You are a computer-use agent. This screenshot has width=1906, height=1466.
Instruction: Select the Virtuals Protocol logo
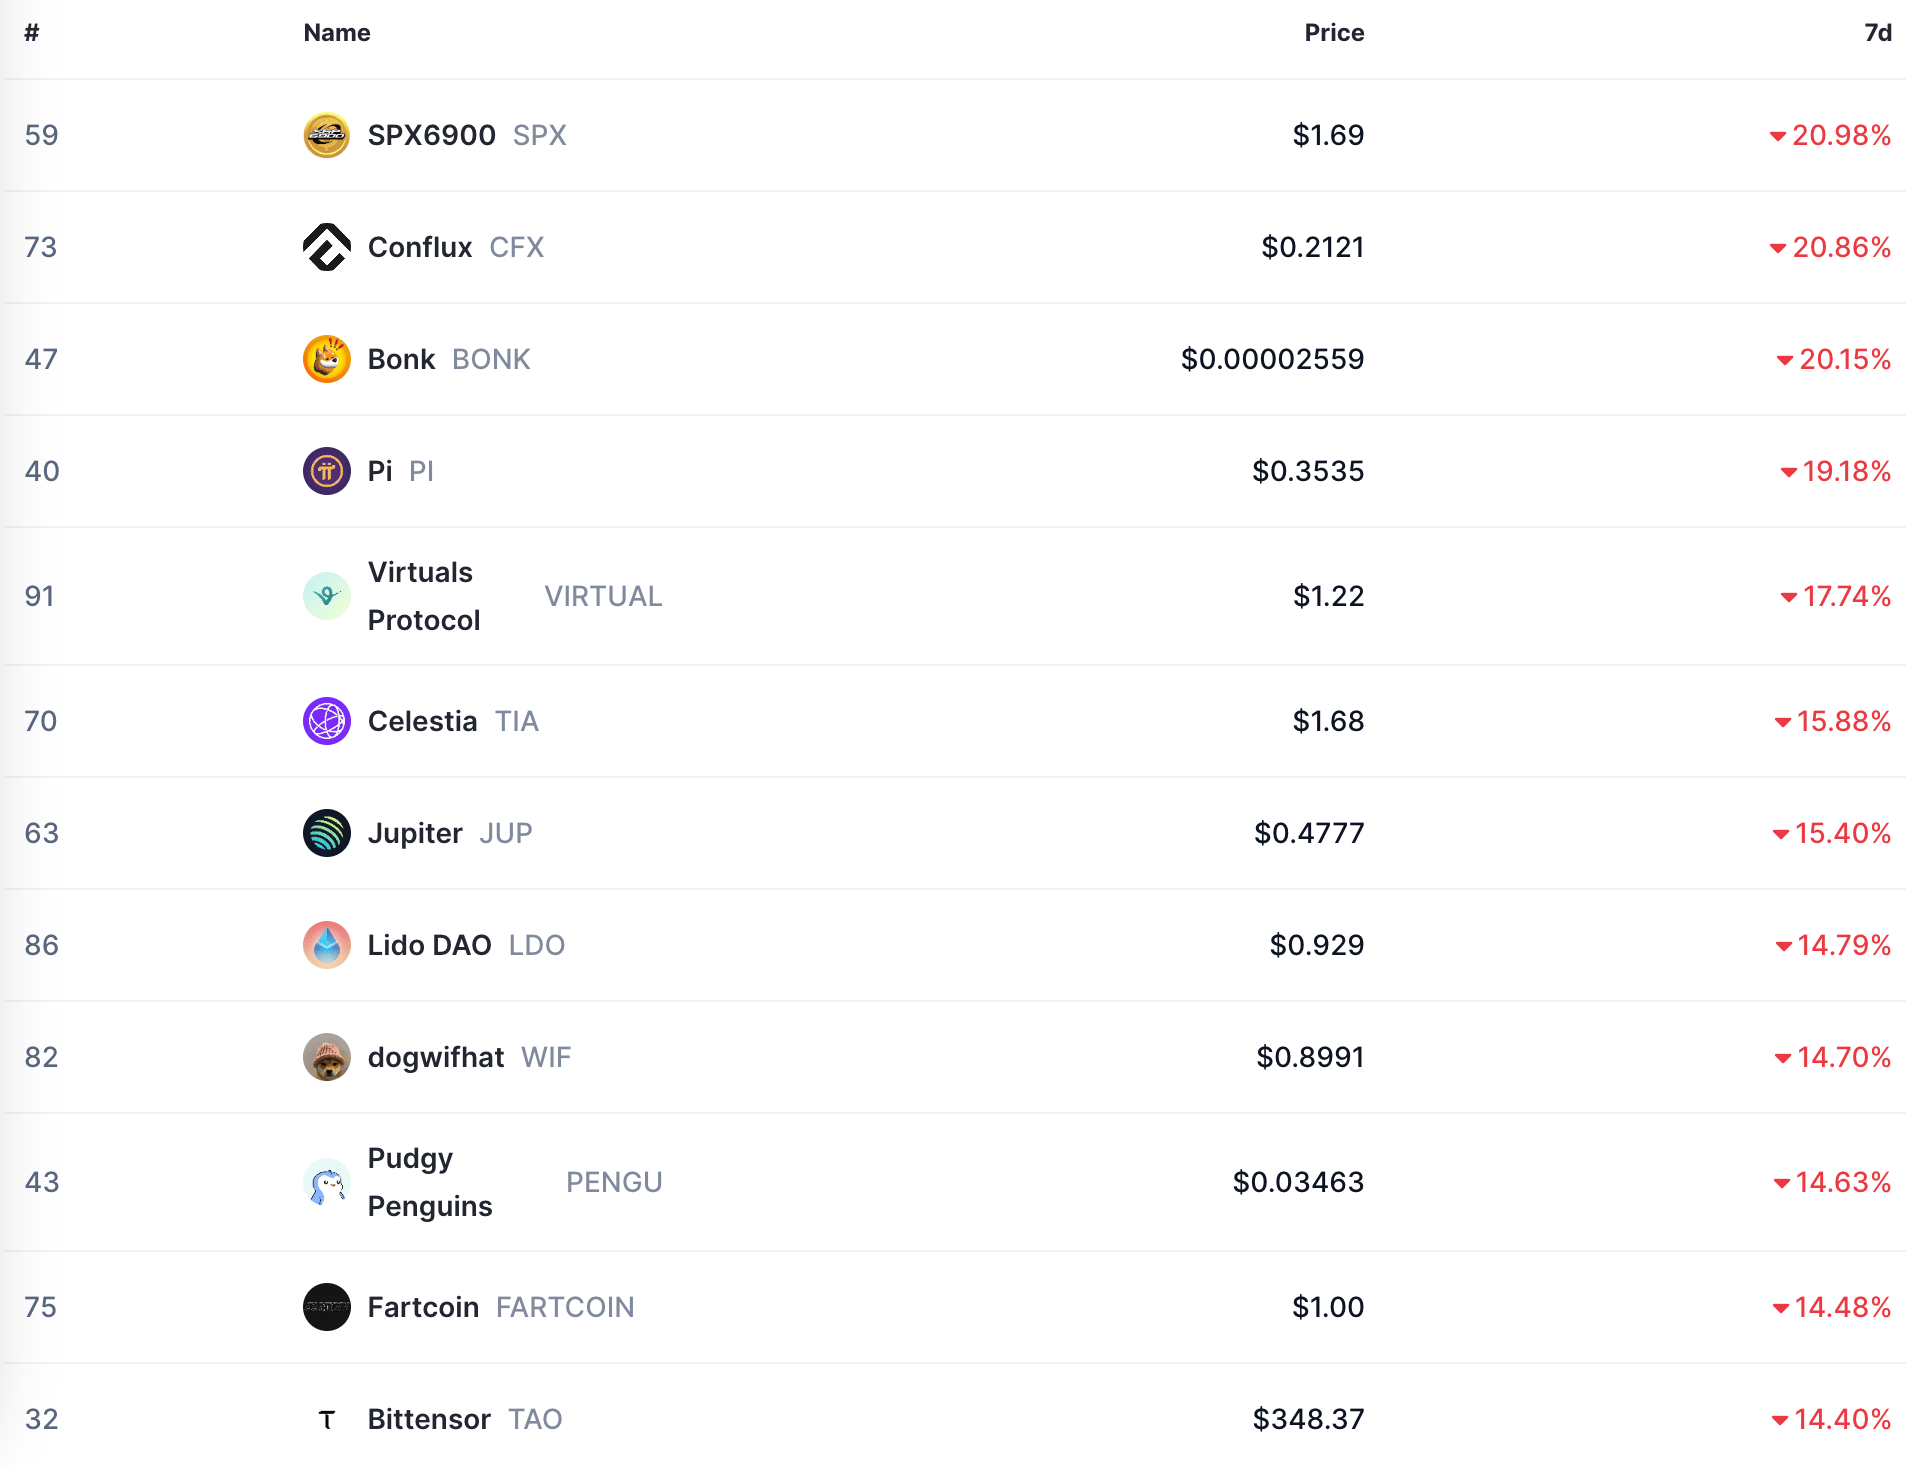(x=326, y=596)
